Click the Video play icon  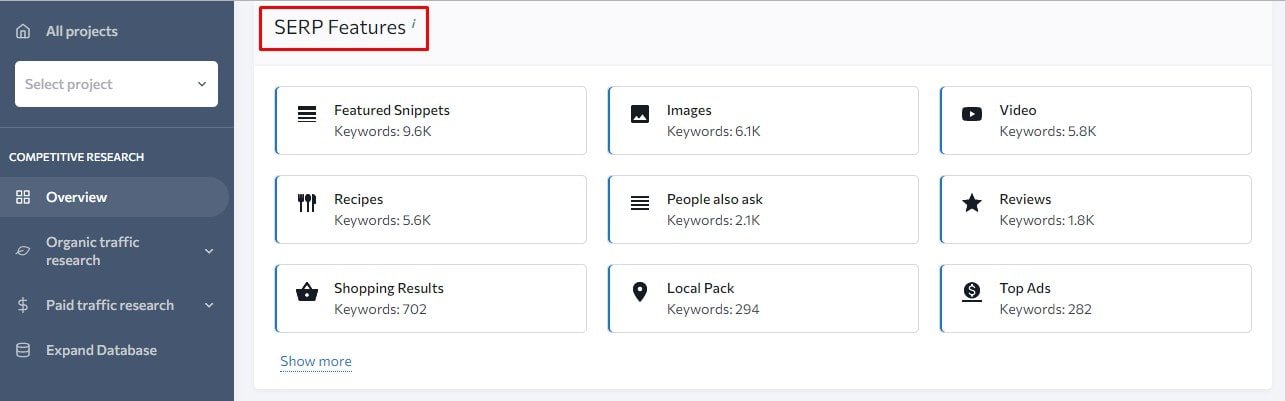(972, 114)
